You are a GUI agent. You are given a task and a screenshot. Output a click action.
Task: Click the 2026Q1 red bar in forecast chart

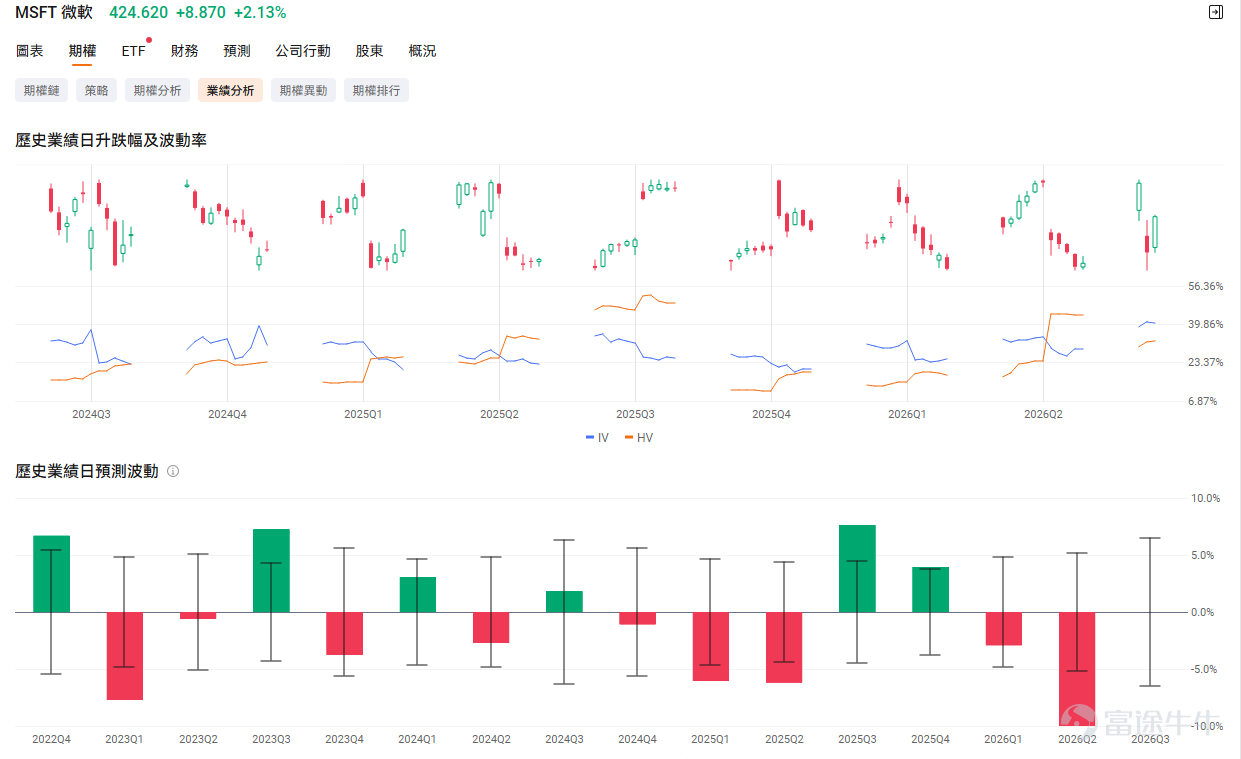point(1003,629)
